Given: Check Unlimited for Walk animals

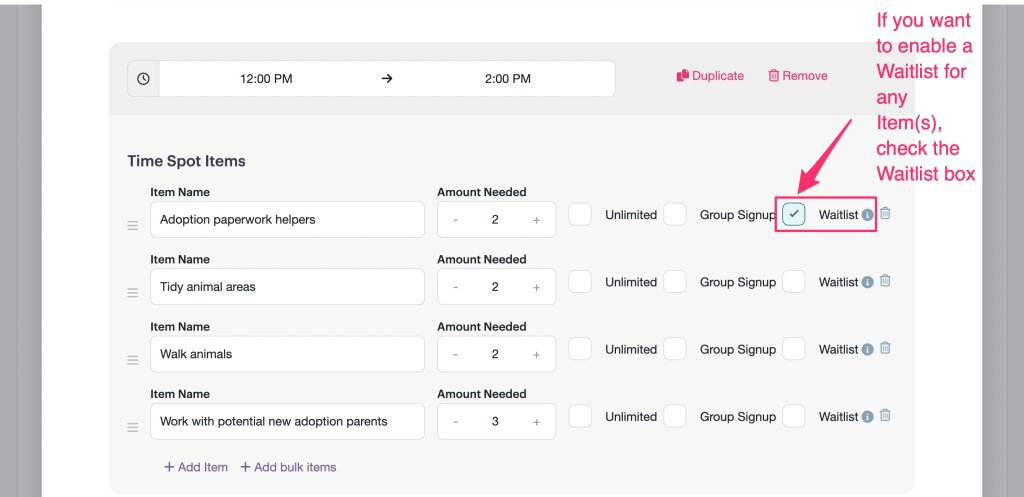Looking at the screenshot, I should pyautogui.click(x=580, y=348).
